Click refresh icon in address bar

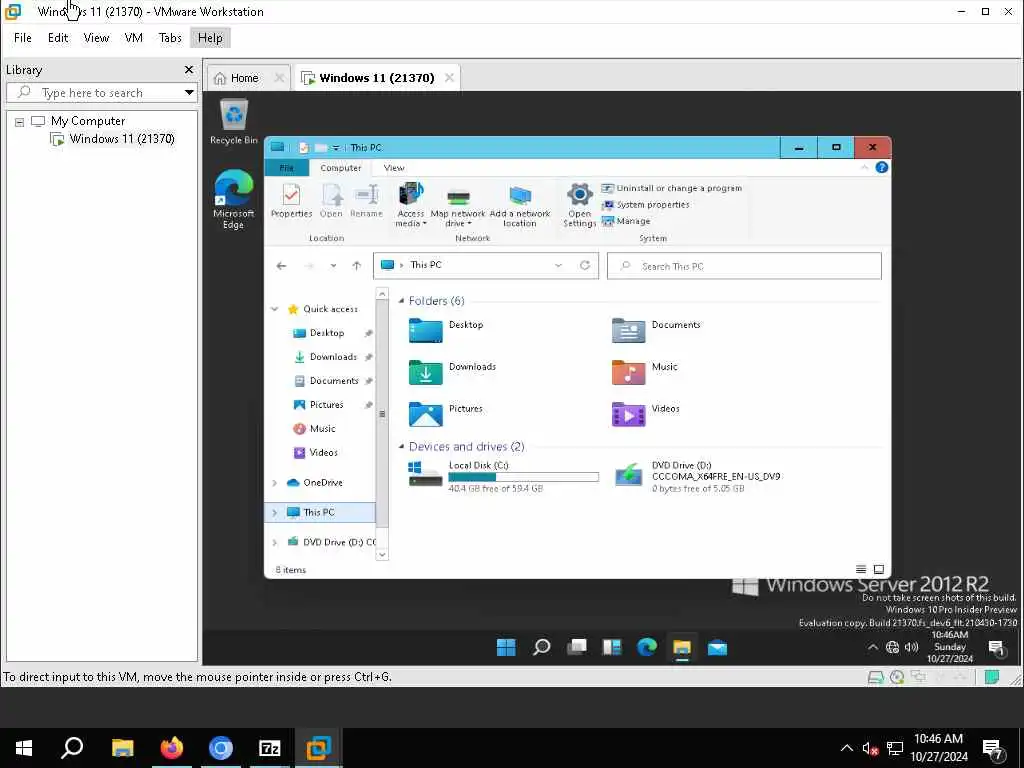[x=585, y=265]
